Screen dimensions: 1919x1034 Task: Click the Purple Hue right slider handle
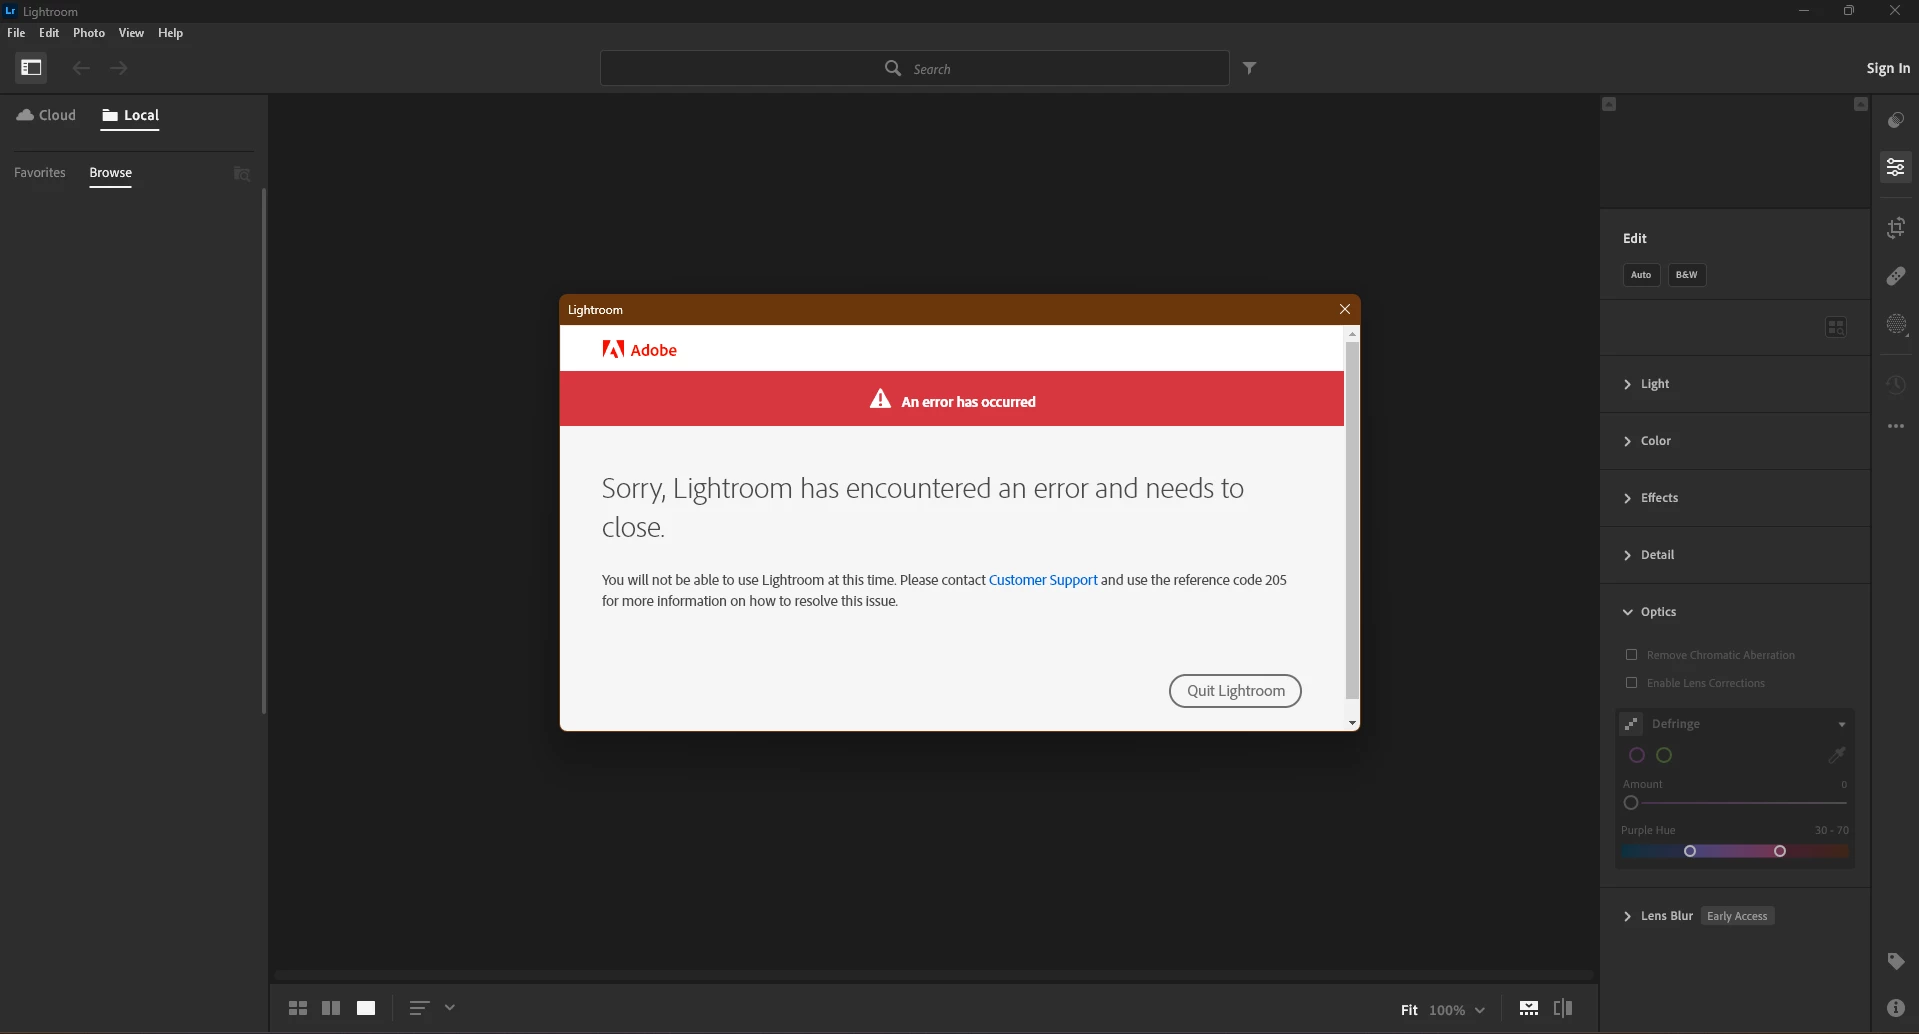1780,851
